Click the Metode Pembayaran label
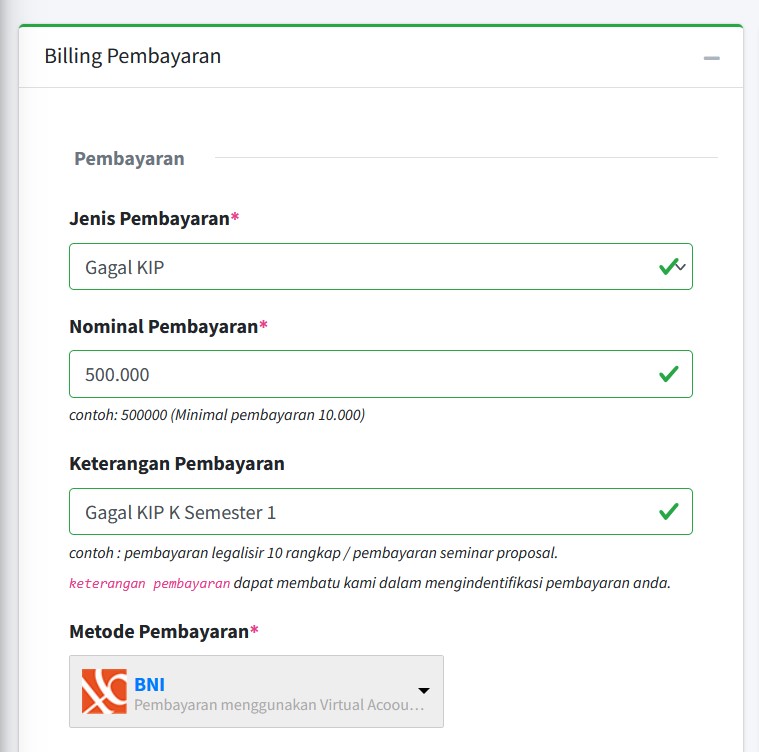Image resolution: width=759 pixels, height=752 pixels. tap(159, 631)
